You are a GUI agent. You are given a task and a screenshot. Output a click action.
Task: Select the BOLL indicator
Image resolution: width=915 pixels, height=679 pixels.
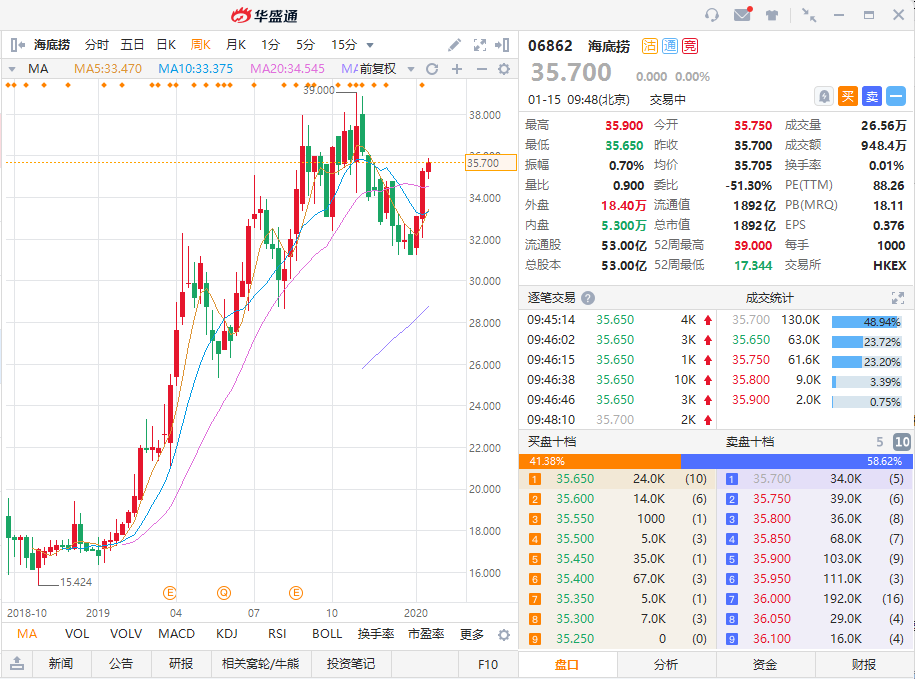(x=327, y=634)
